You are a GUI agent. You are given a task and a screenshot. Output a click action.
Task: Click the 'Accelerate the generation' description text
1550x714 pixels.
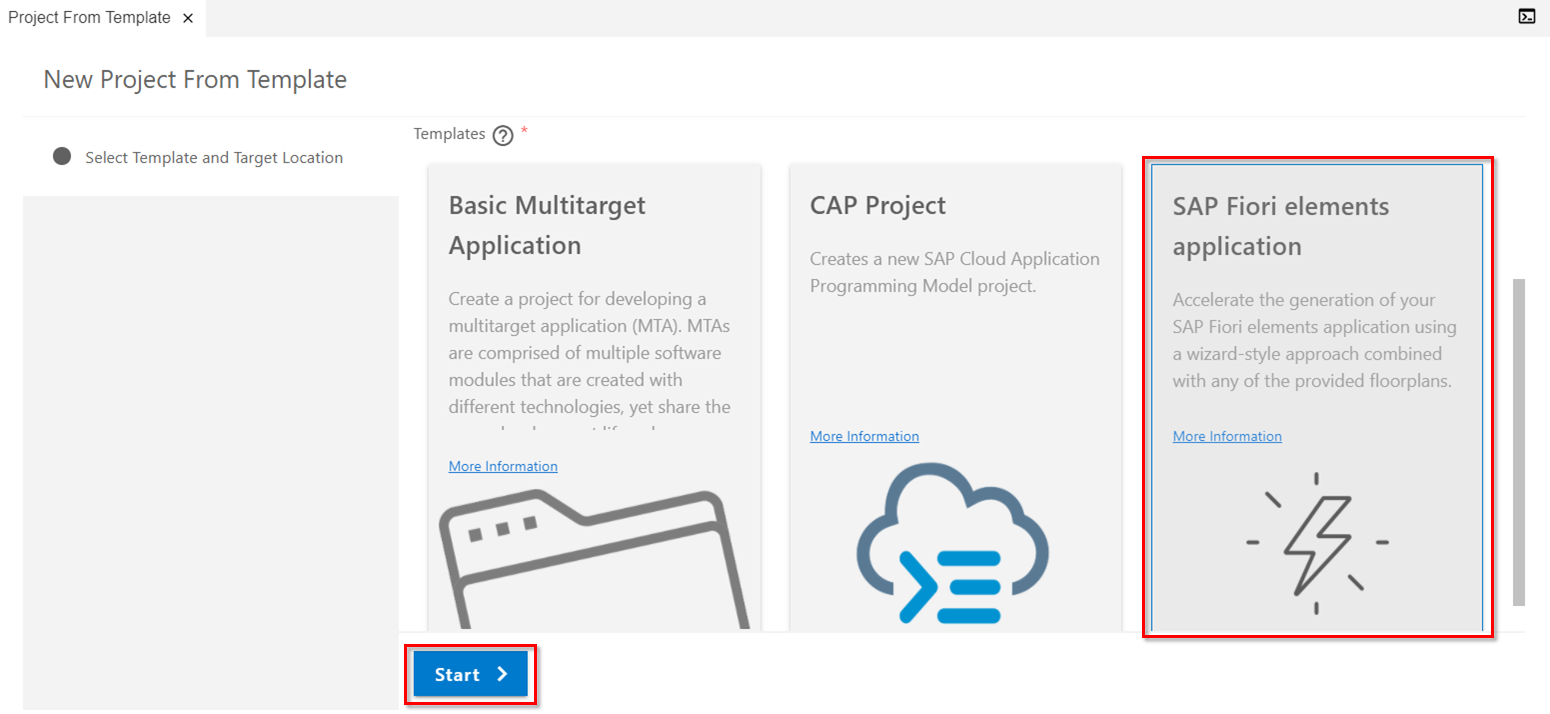click(1315, 341)
